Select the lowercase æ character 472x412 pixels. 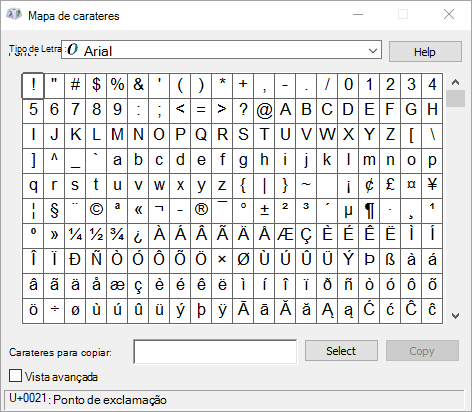point(117,286)
